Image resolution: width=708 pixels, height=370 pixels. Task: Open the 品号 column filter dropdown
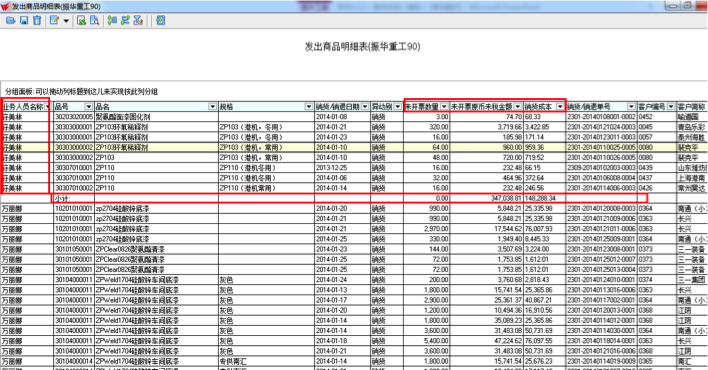88,107
